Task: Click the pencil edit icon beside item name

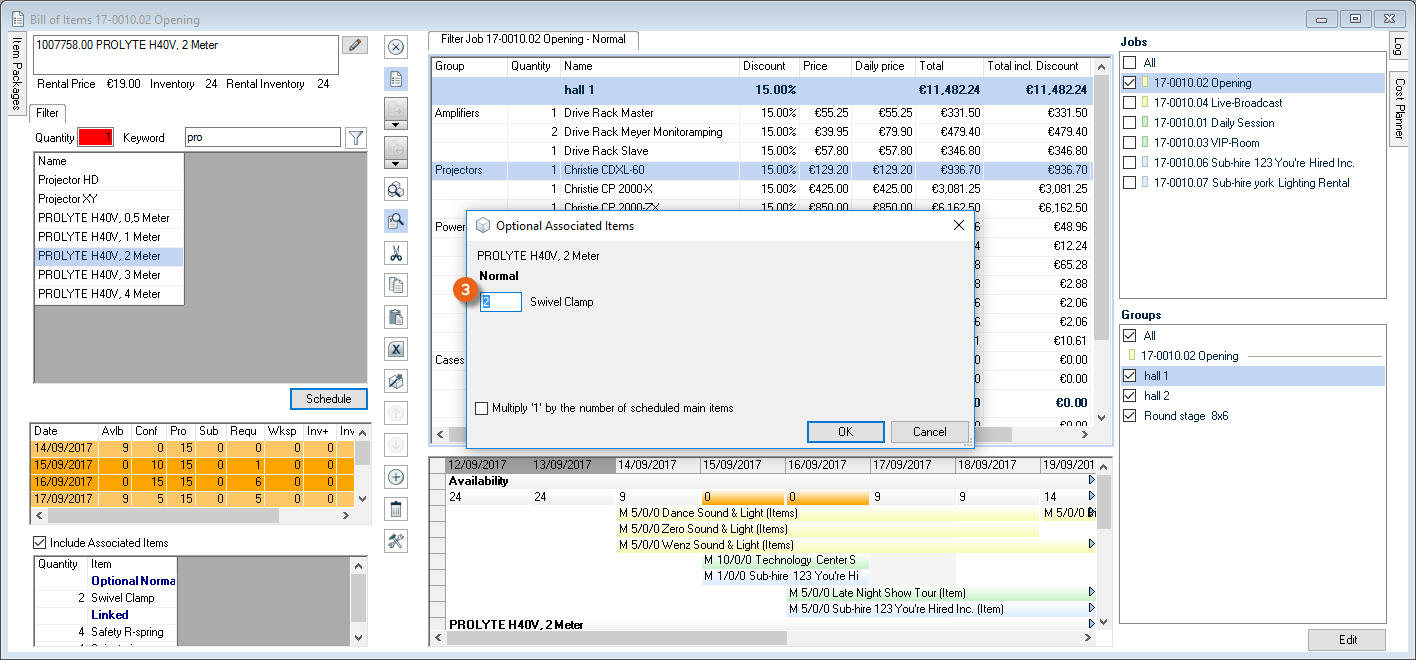Action: coord(354,45)
